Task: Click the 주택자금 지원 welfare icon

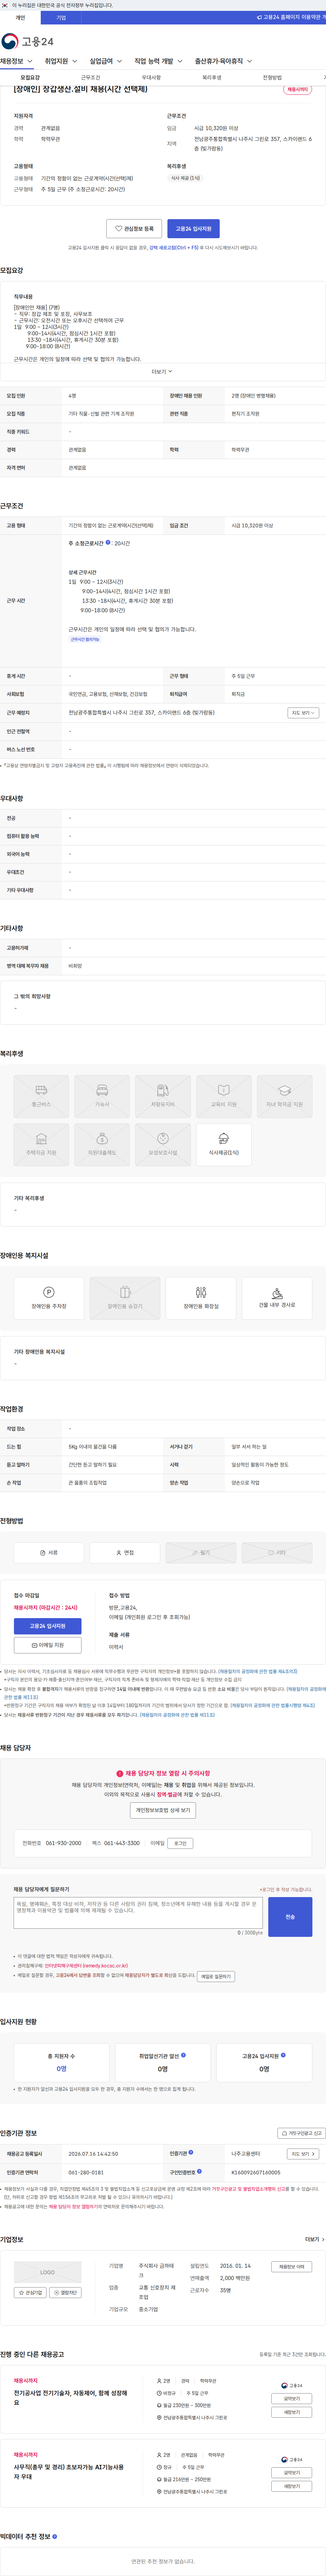Action: tap(41, 1145)
